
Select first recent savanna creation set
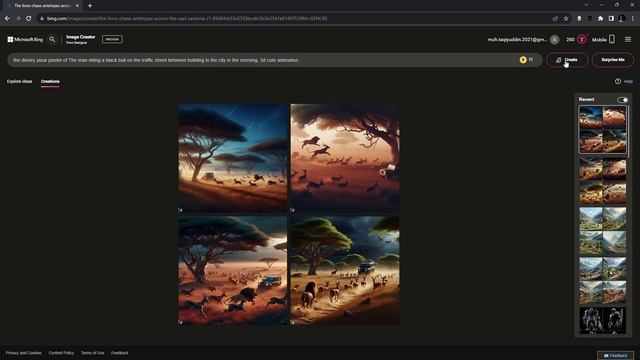[x=602, y=129]
